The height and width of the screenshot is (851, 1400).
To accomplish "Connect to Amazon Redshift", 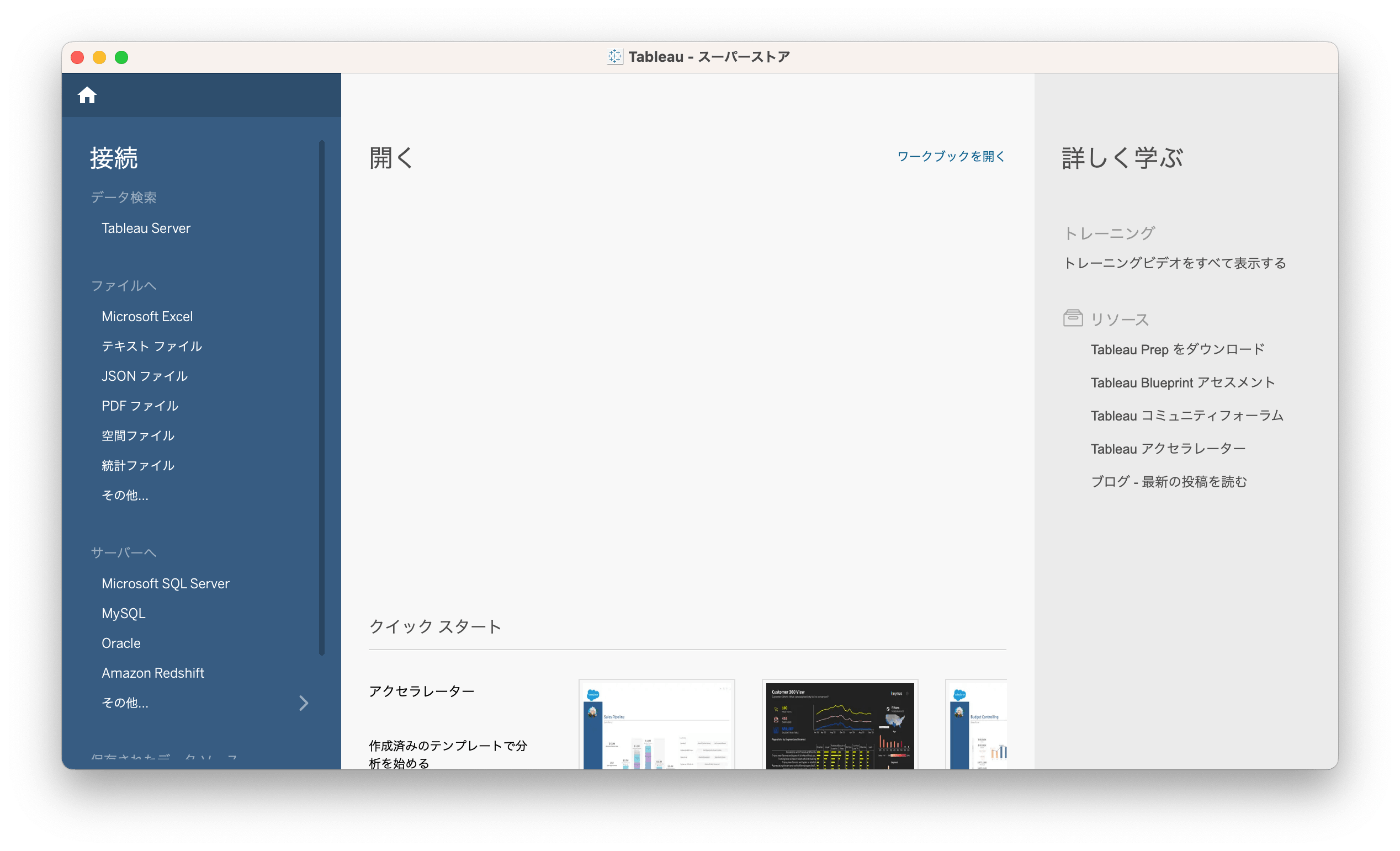I will (153, 673).
